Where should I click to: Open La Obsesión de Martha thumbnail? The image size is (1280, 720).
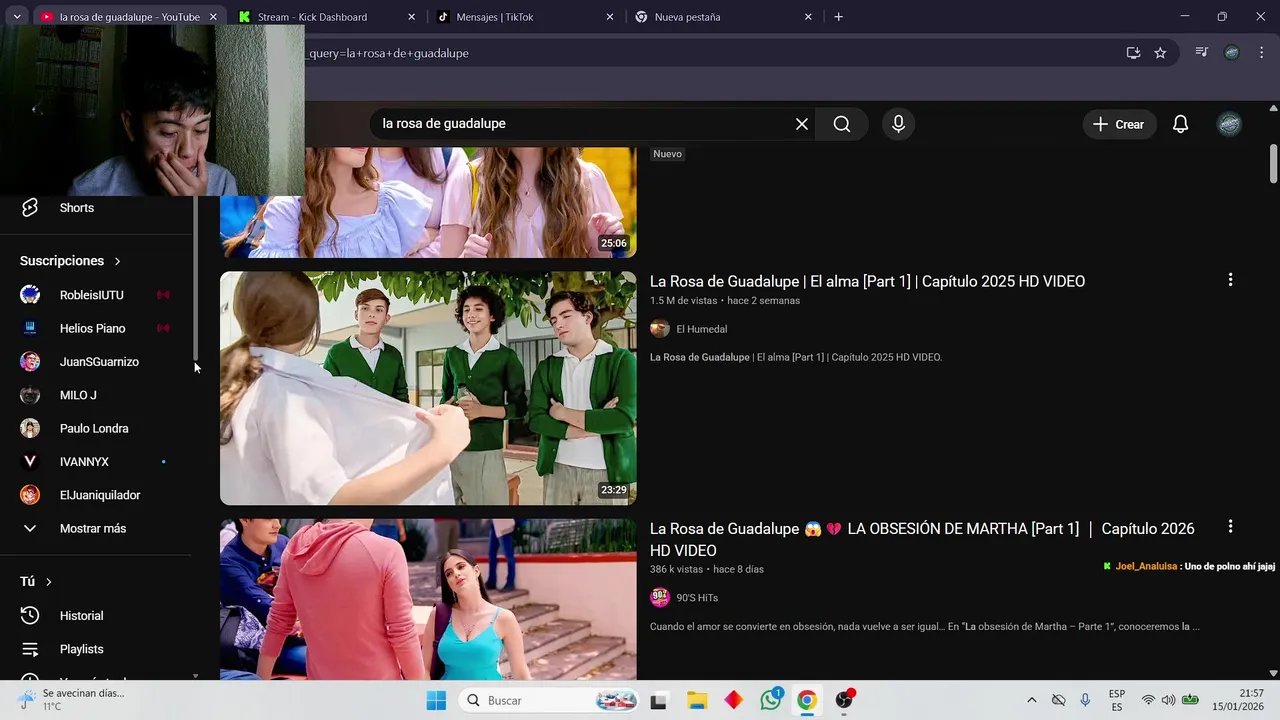(428, 600)
